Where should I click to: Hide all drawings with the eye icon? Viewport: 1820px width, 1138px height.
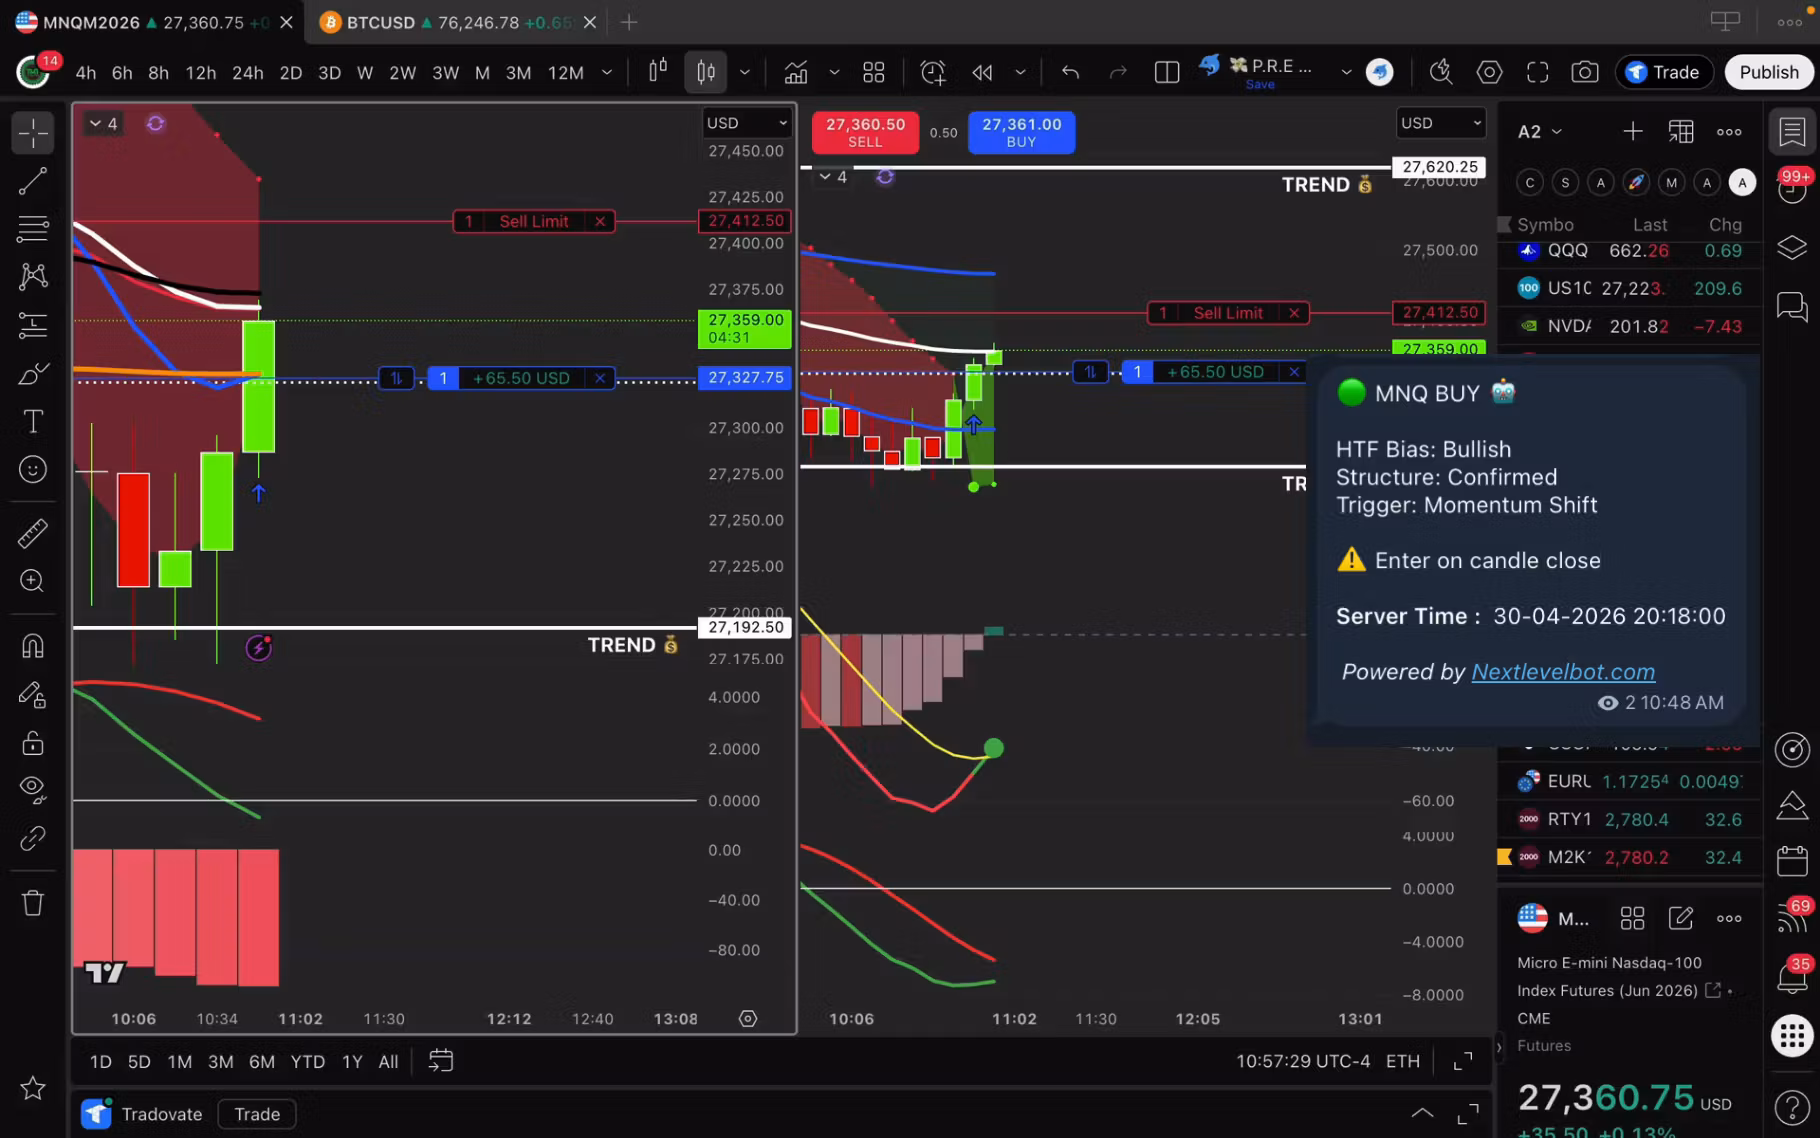[33, 790]
